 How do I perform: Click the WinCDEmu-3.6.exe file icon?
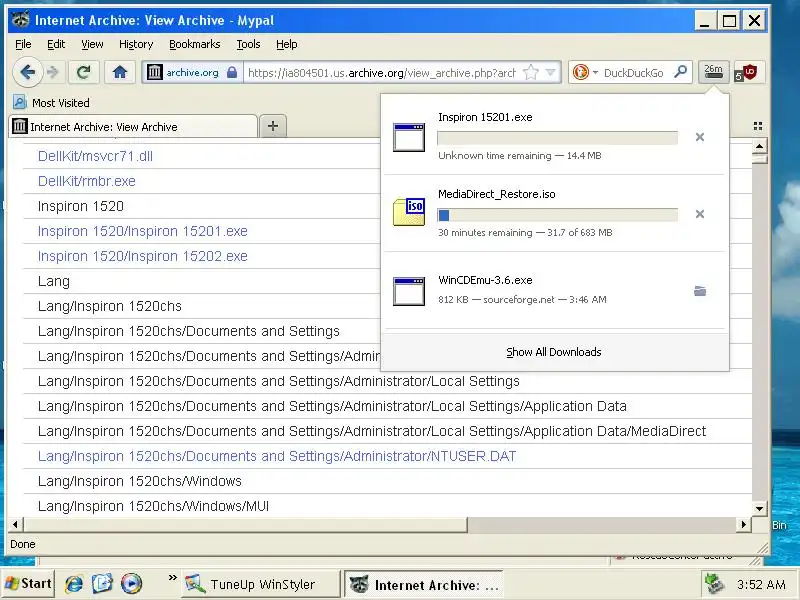tap(409, 291)
